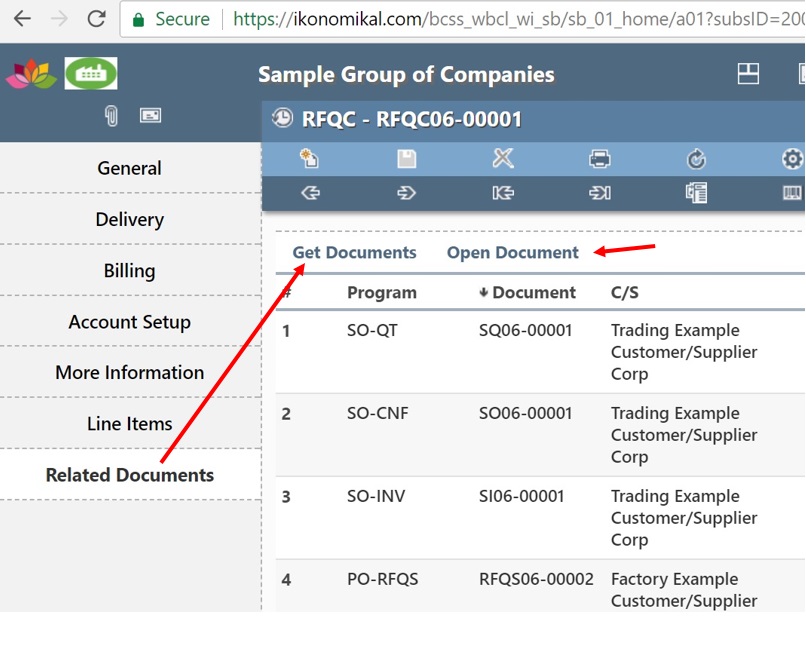Click the paperclip attachments icon
This screenshot has height=659, width=806.
pyautogui.click(x=111, y=116)
